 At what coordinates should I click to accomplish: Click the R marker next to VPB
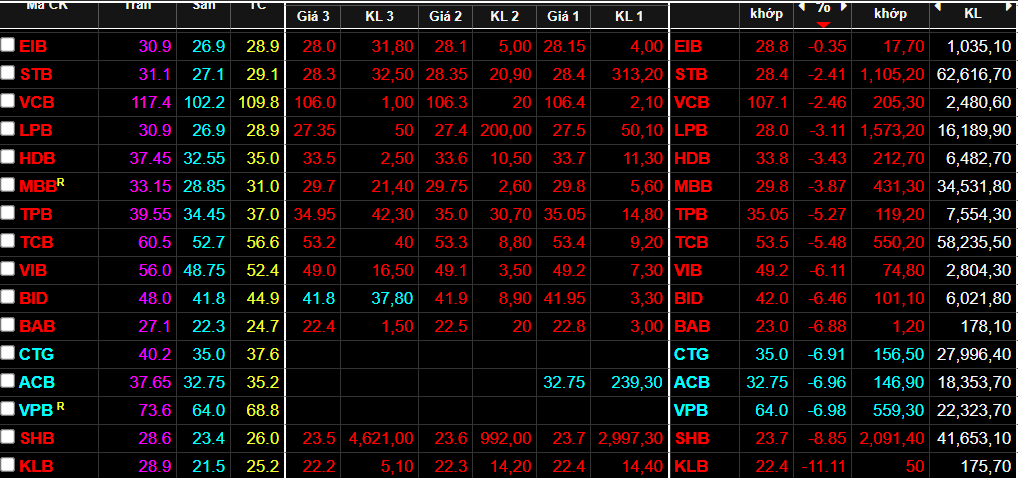pyautogui.click(x=61, y=405)
